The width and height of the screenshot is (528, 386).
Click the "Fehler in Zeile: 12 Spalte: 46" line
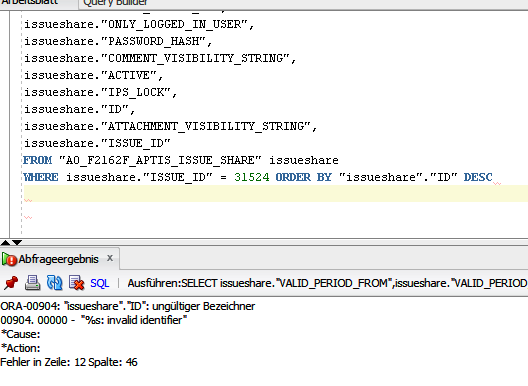click(x=69, y=362)
